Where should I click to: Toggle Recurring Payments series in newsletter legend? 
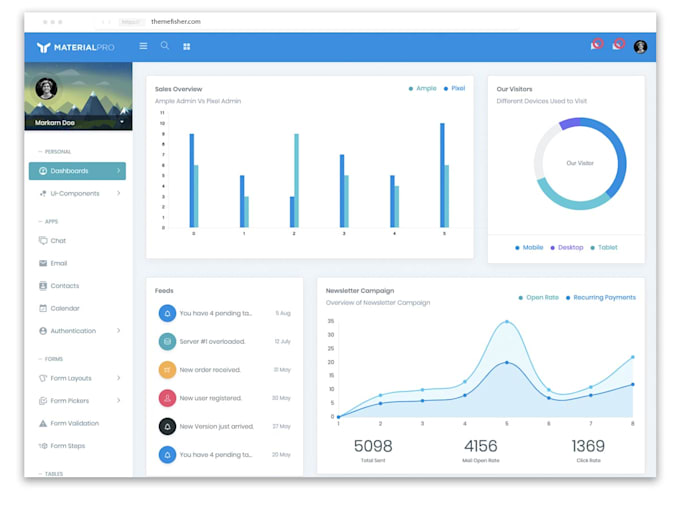[x=601, y=298]
